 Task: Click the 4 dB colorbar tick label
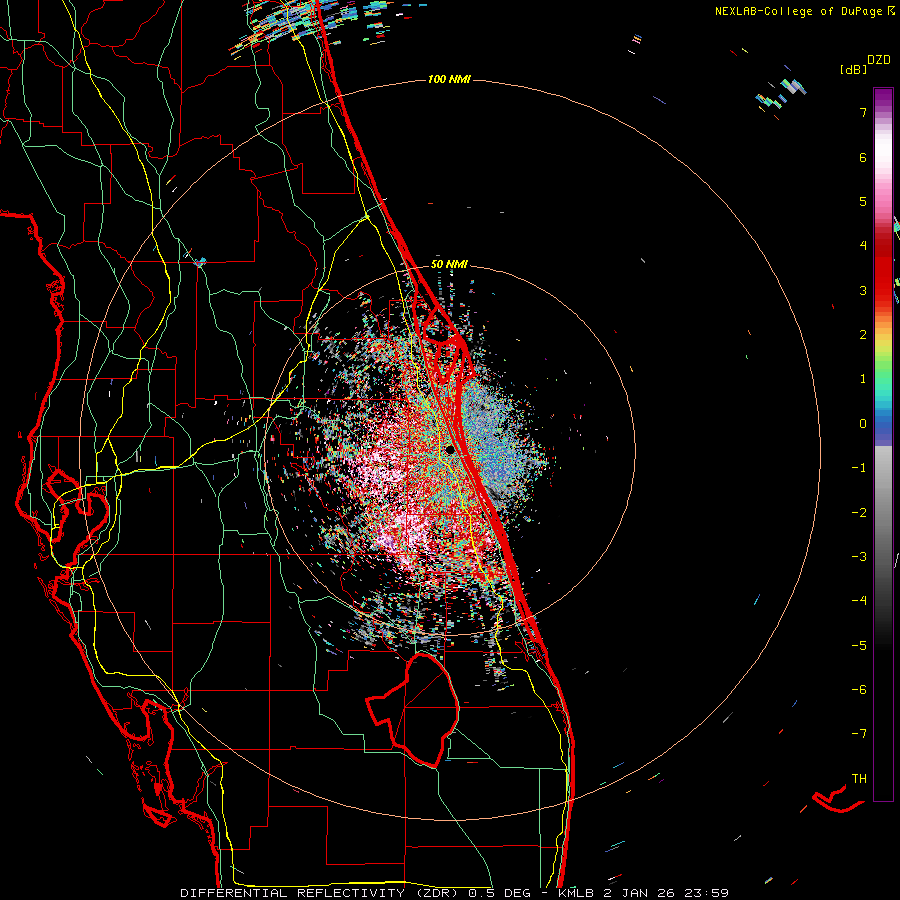(863, 246)
